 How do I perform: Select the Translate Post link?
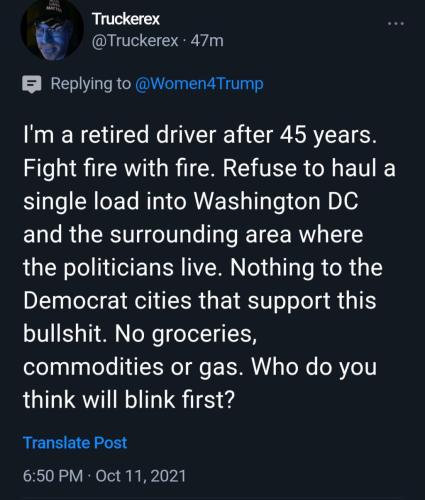[75, 443]
